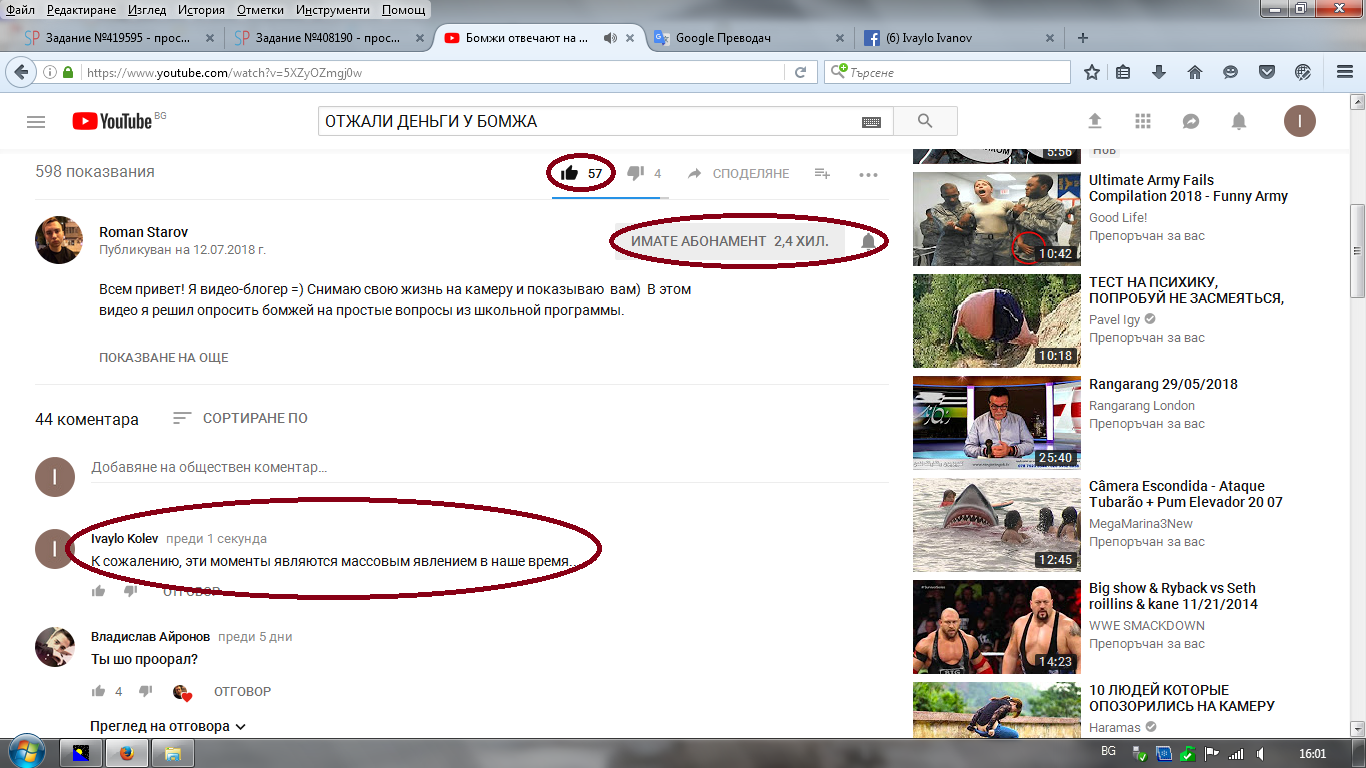Open a new browser tab
The width and height of the screenshot is (1366, 768).
click(x=1083, y=38)
